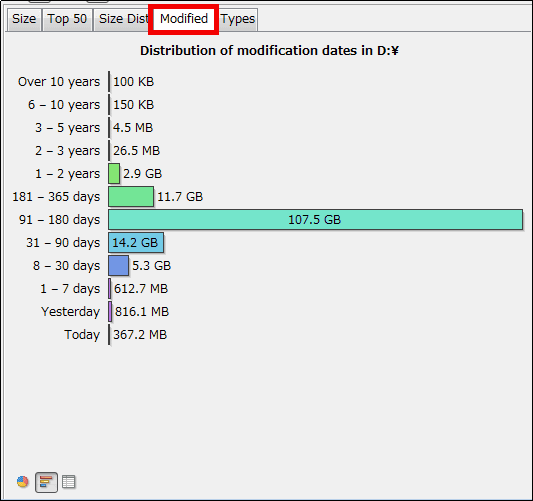
Task: Select the bar chart view icon
Action: (46, 482)
